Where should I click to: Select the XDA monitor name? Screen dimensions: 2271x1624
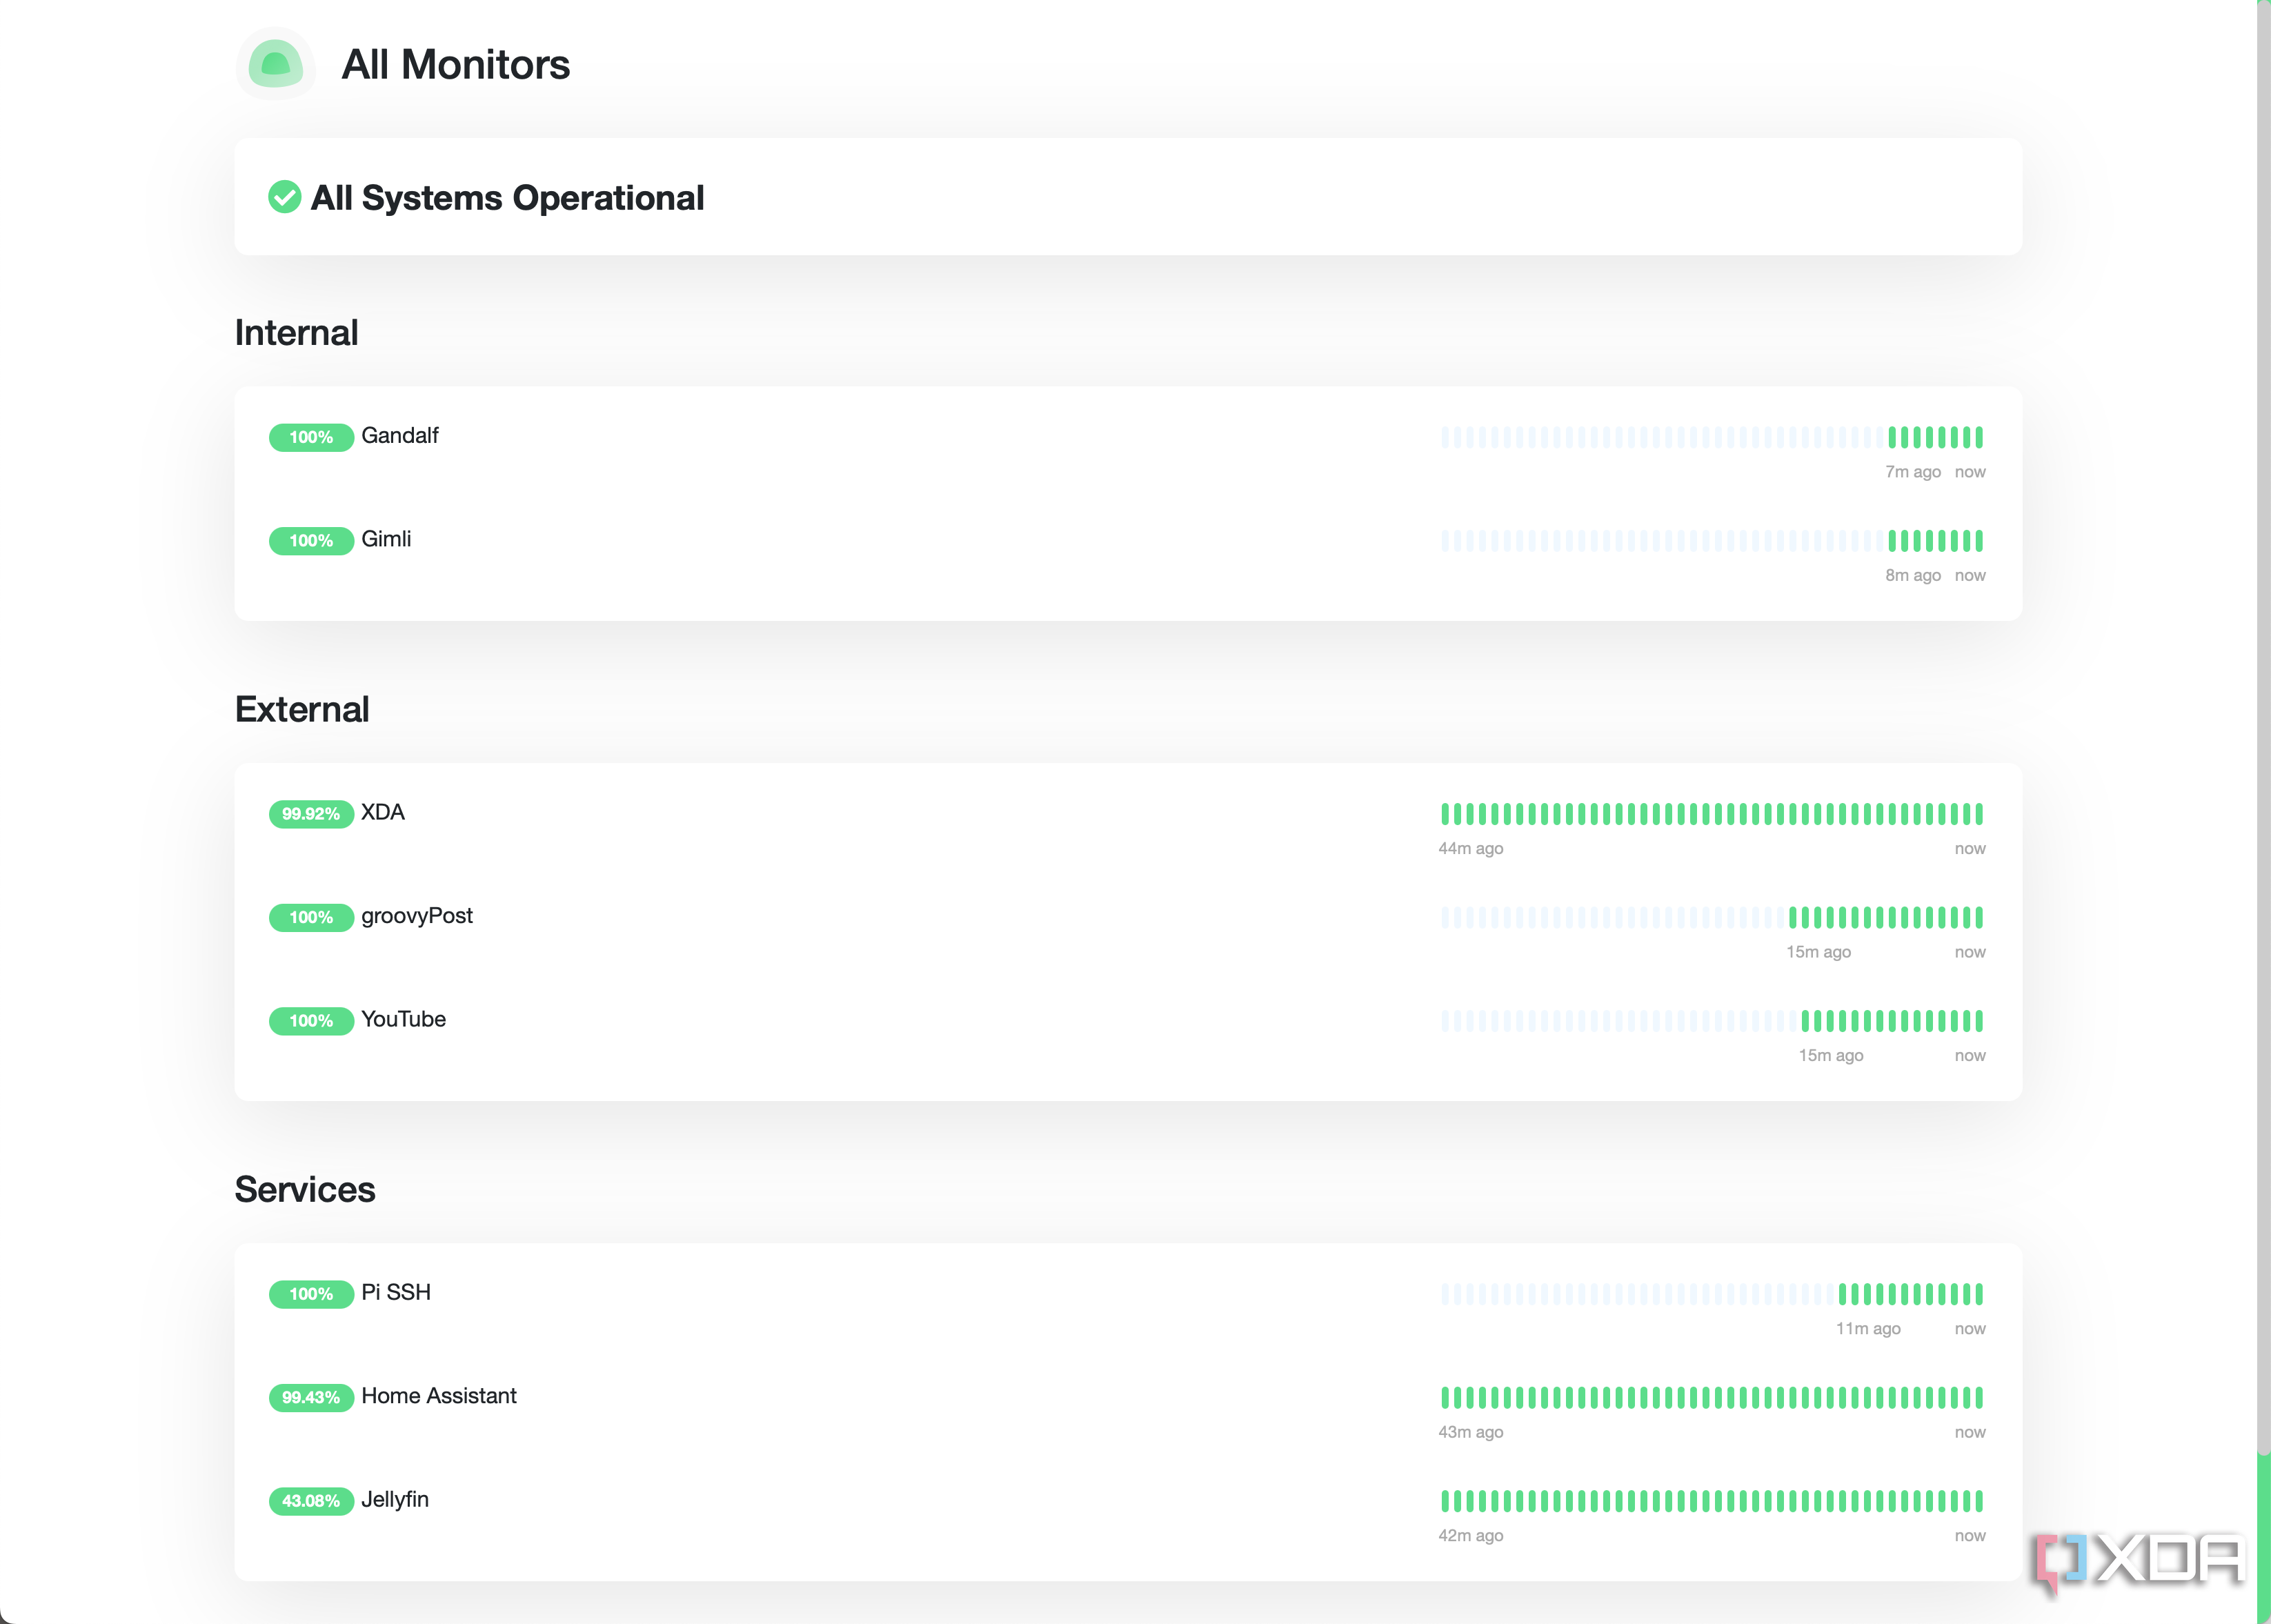pyautogui.click(x=383, y=812)
